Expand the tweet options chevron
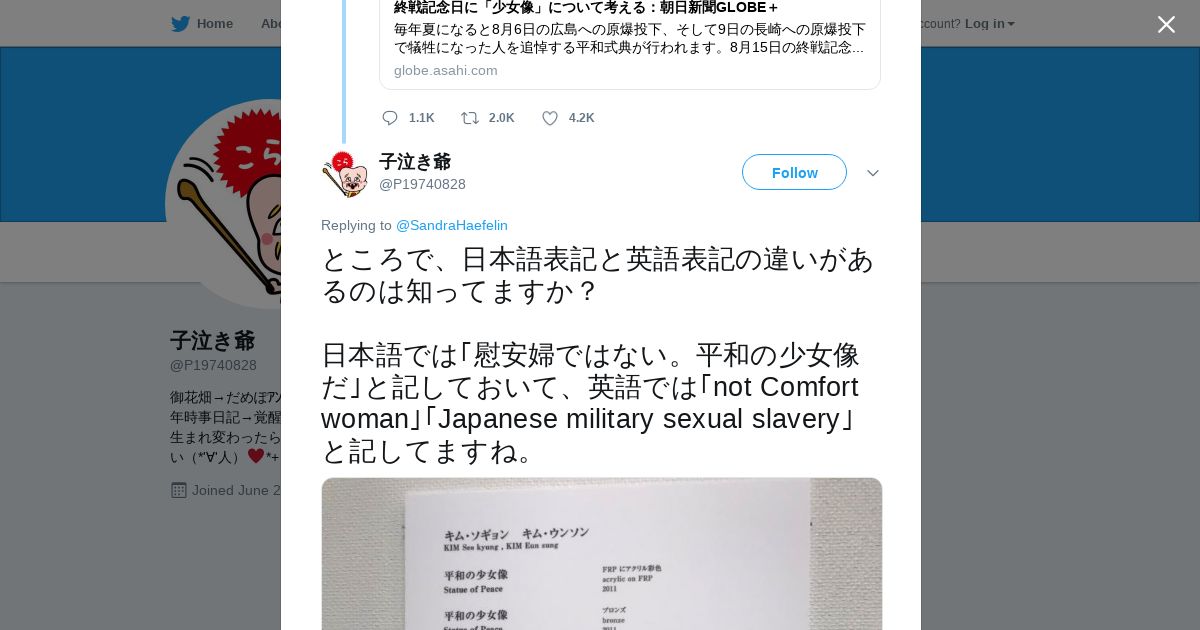1200x630 pixels. point(873,173)
